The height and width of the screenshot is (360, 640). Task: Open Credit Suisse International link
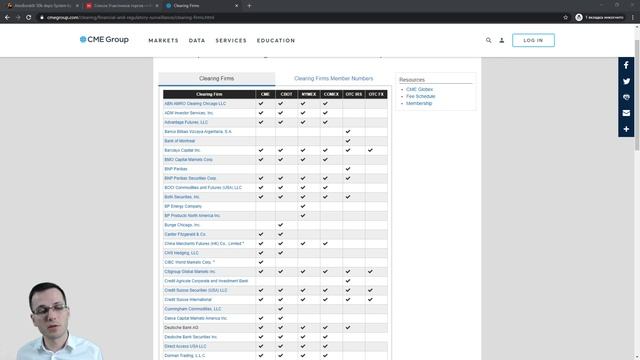click(188, 300)
